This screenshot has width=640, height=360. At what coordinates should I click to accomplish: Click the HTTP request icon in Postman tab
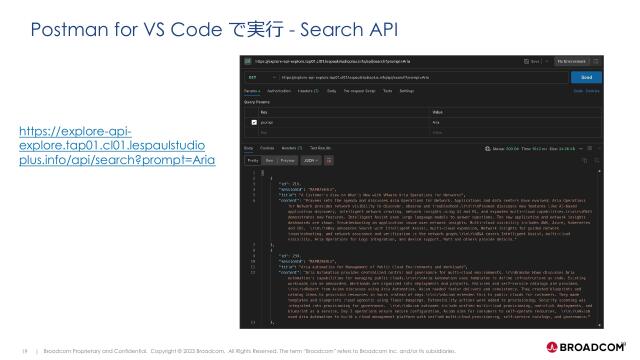coord(248,61)
